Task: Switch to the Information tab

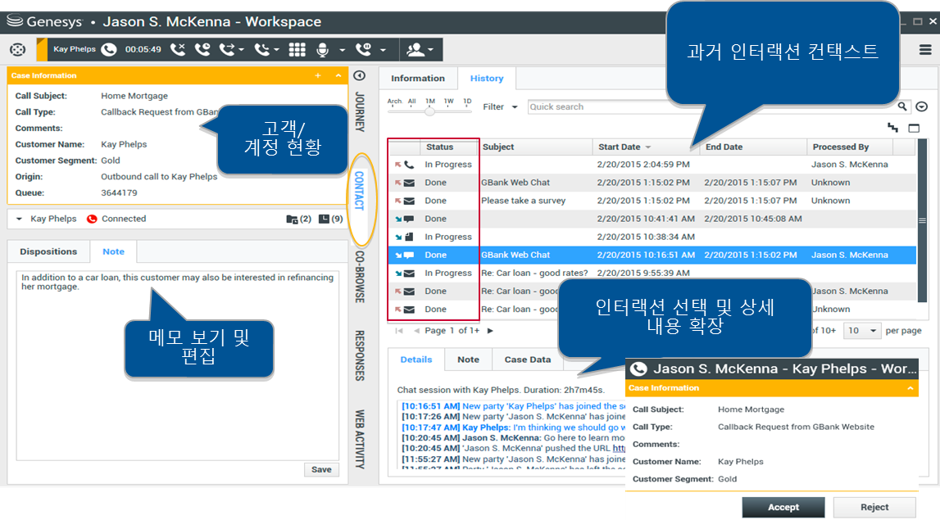Action: pos(417,78)
